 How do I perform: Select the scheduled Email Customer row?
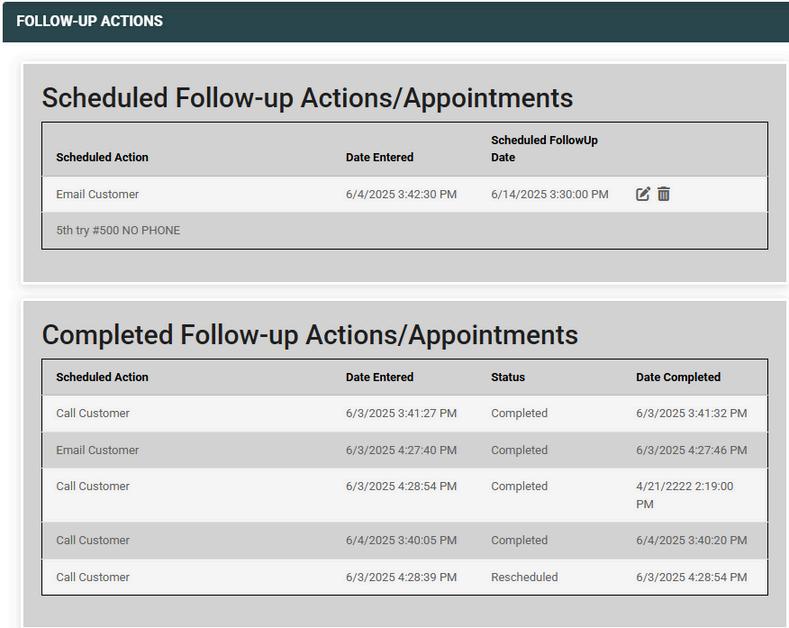(x=98, y=194)
